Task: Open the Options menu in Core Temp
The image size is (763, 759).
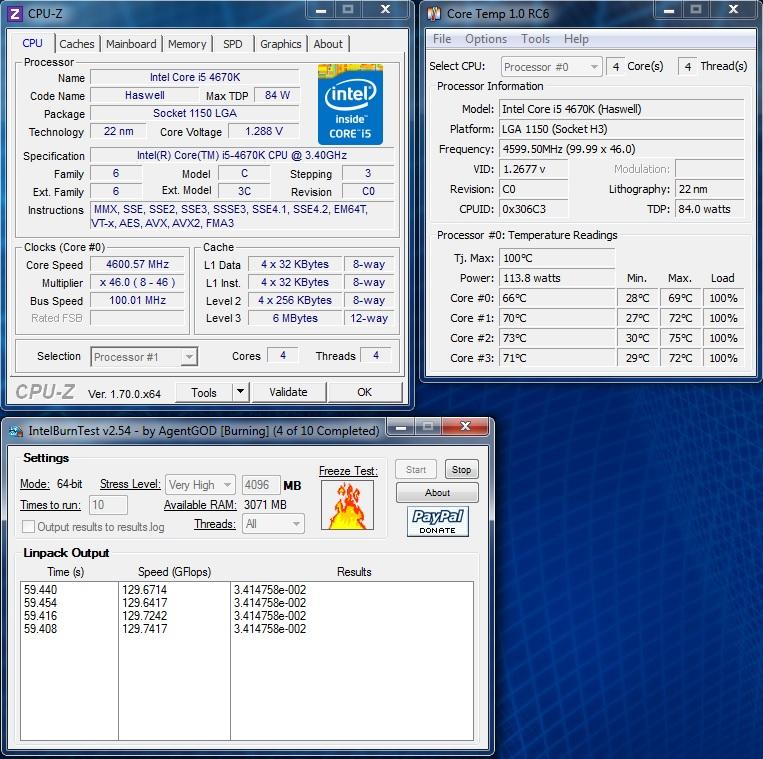Action: pos(486,39)
